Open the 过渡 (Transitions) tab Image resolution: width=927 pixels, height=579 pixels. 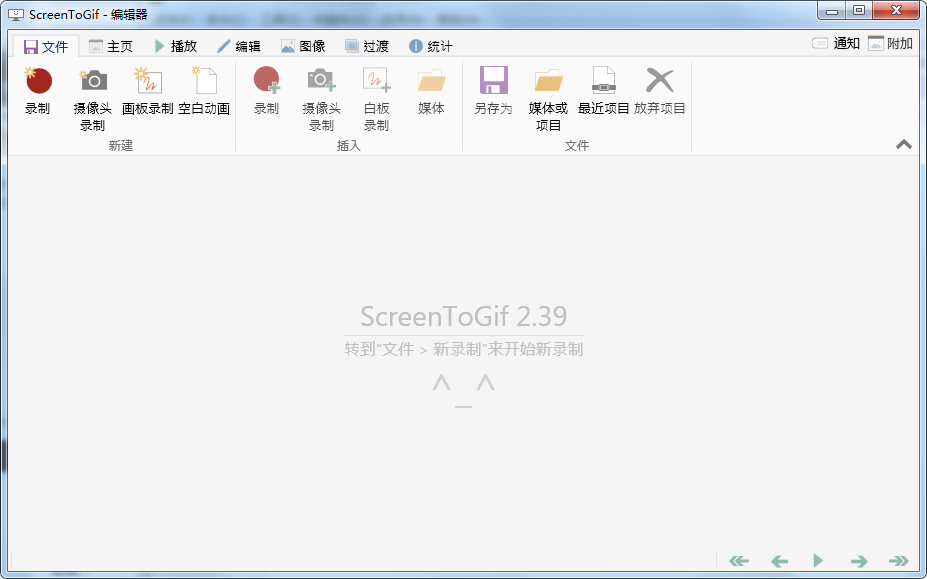point(366,46)
